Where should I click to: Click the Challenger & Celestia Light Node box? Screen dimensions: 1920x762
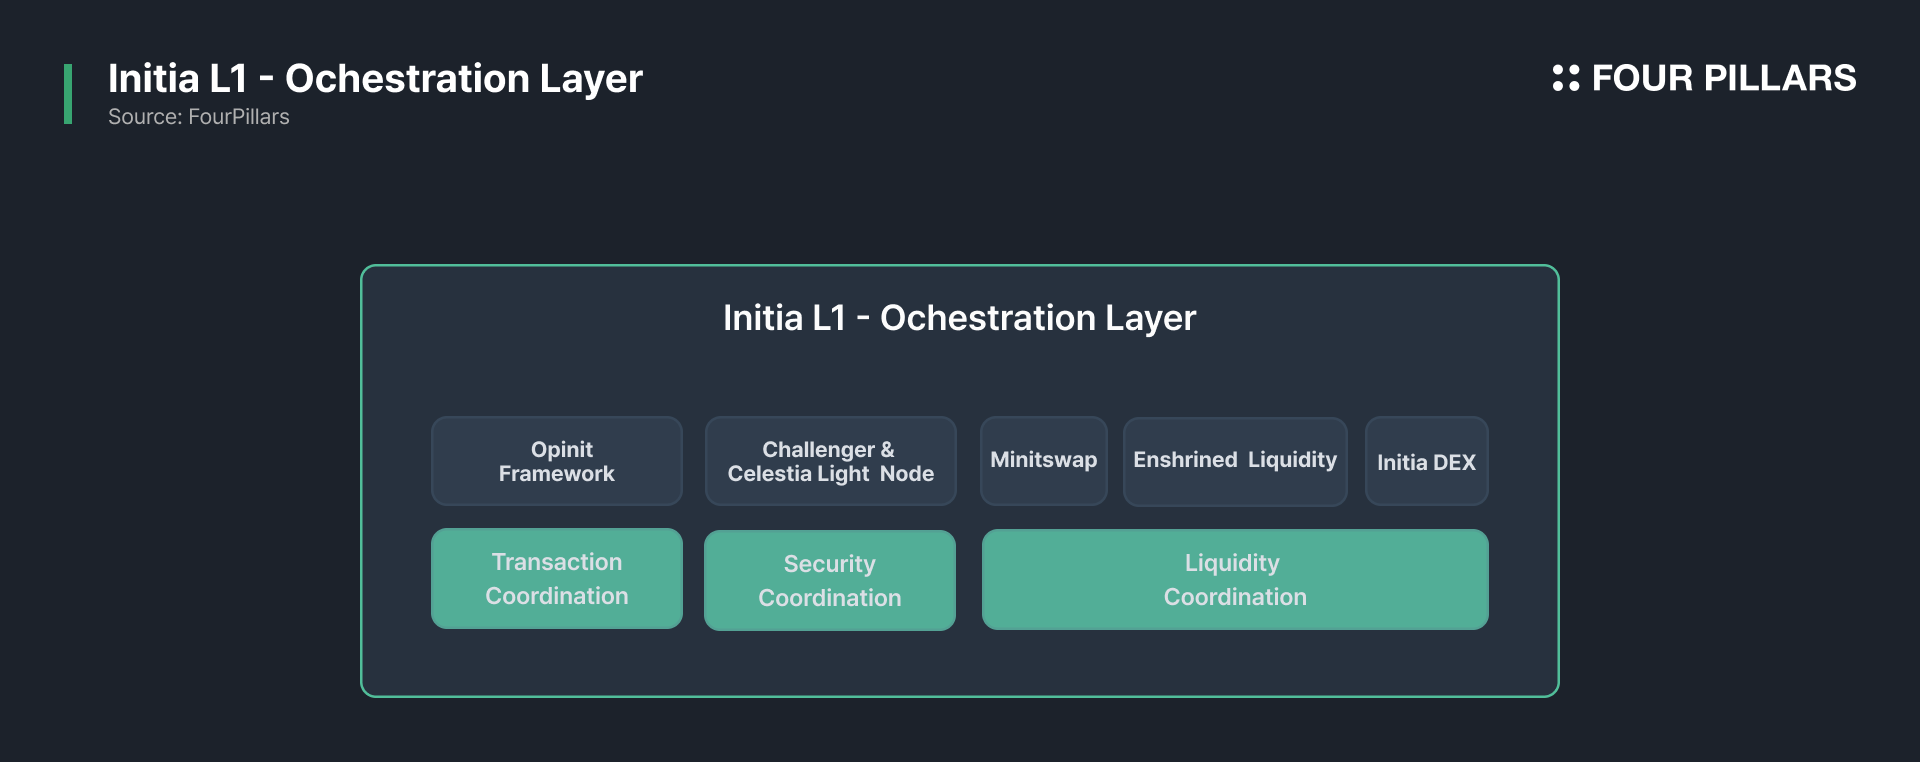pos(830,461)
